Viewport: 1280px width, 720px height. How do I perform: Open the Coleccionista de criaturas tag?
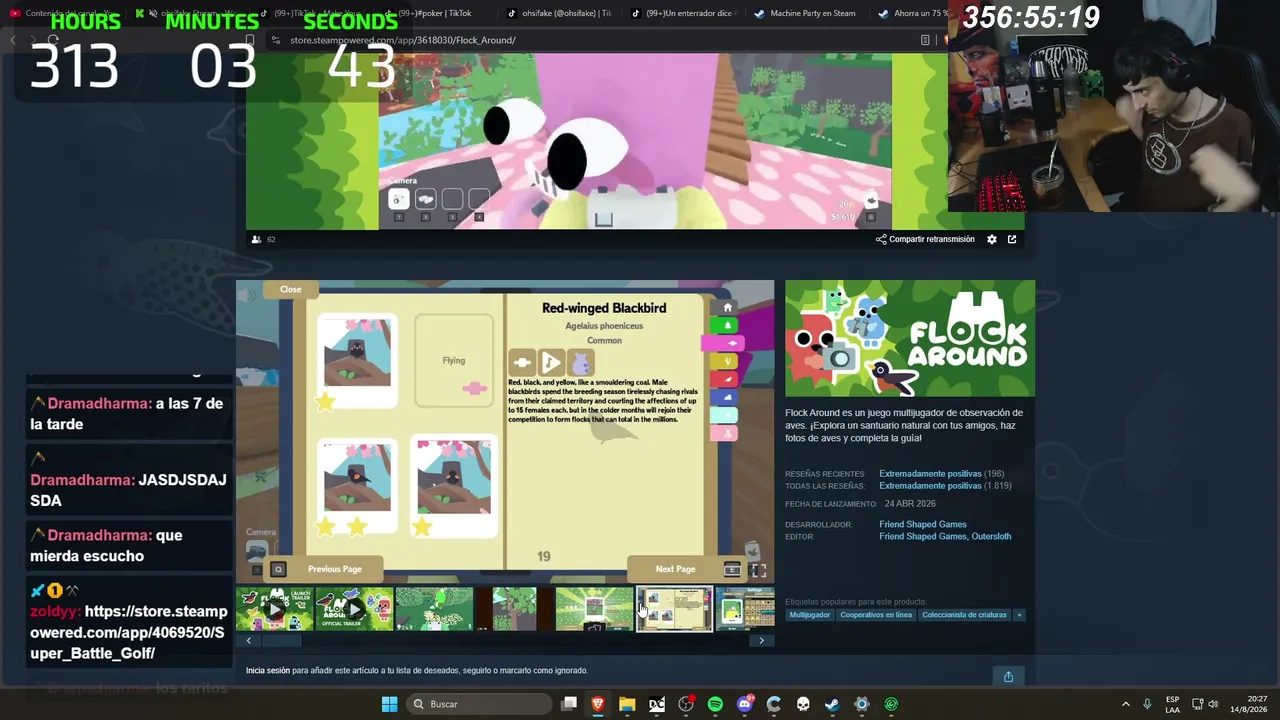click(965, 615)
